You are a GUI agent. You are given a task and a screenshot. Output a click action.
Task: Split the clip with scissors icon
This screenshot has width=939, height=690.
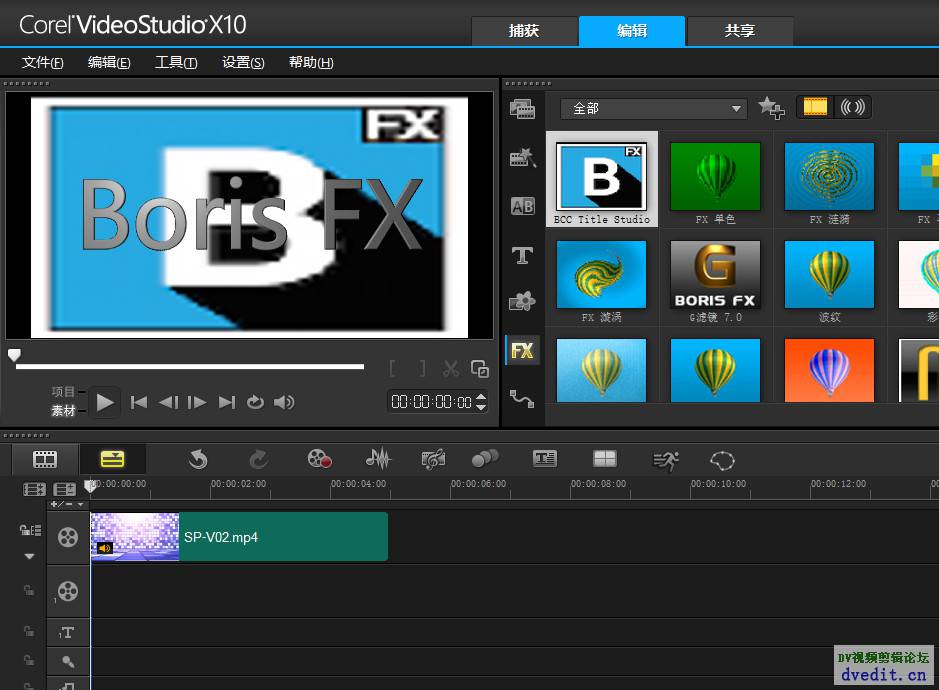pos(451,368)
